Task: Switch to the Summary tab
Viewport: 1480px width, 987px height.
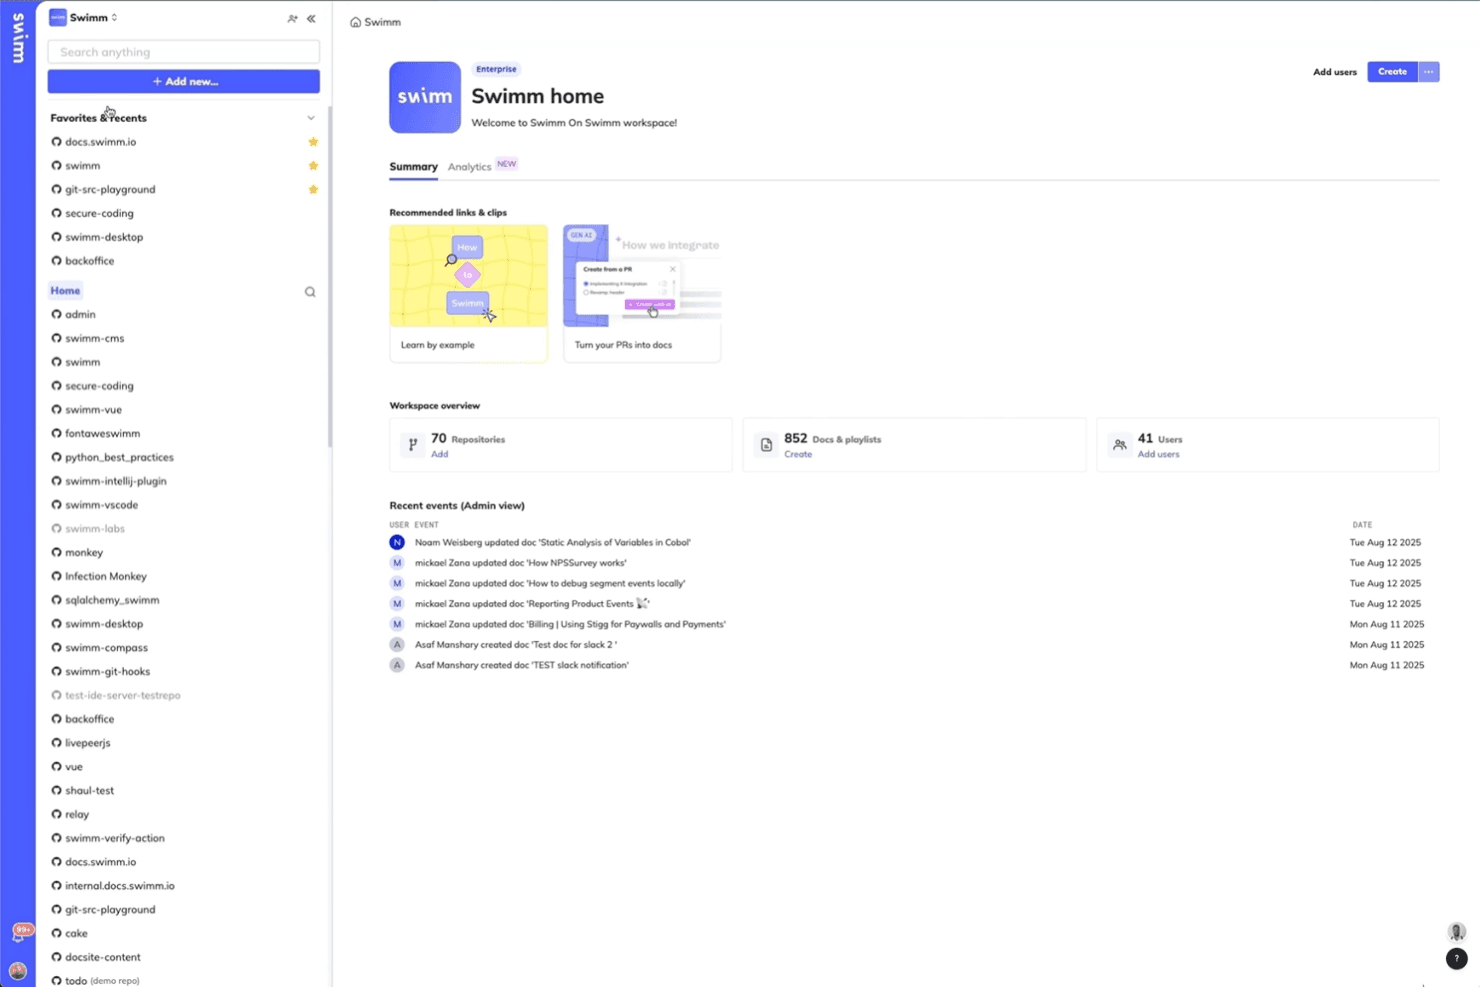Action: (x=413, y=167)
